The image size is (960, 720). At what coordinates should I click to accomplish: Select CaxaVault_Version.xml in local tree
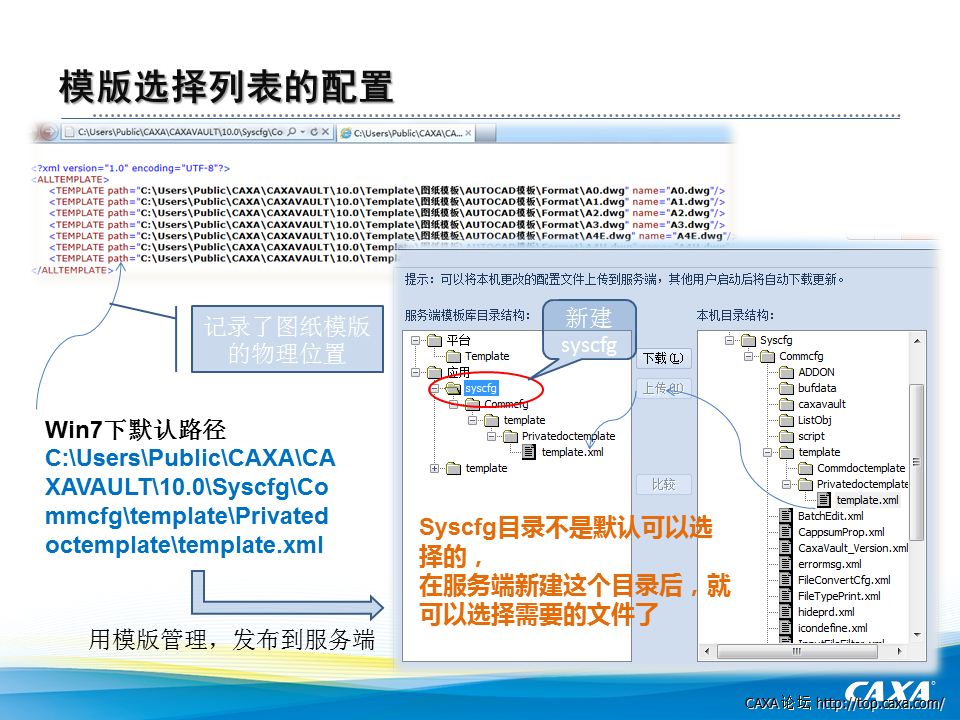tap(853, 548)
